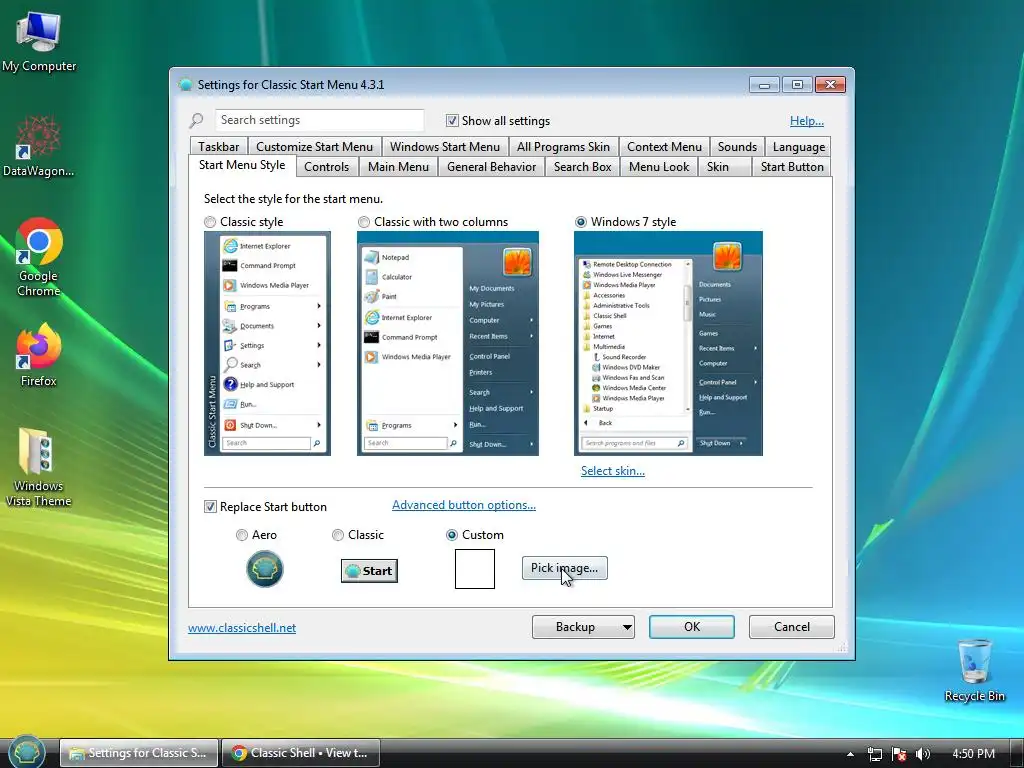This screenshot has height=768, width=1024.
Task: Open the Help... link
Action: pyautogui.click(x=807, y=121)
